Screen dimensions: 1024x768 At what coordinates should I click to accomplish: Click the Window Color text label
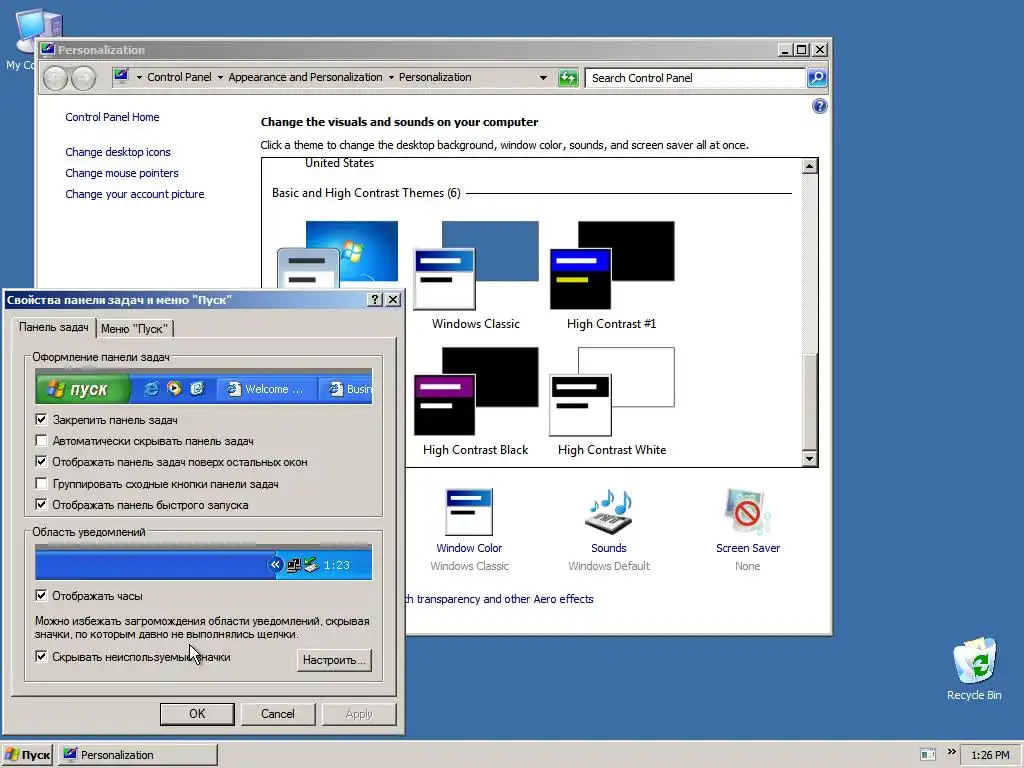pyautogui.click(x=469, y=548)
